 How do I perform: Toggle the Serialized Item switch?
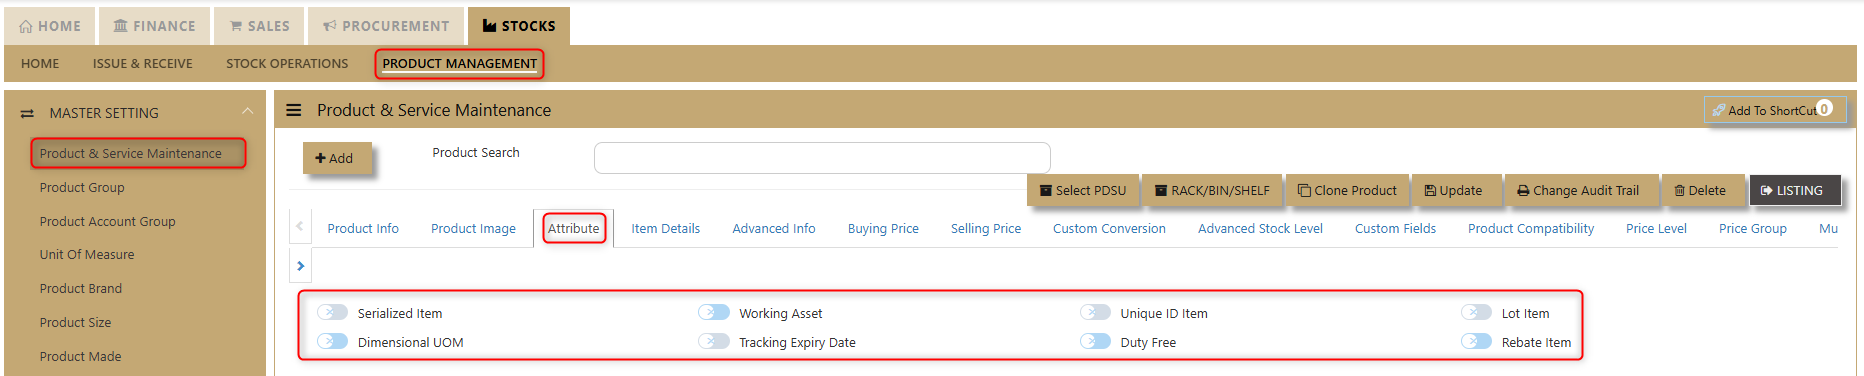(332, 313)
